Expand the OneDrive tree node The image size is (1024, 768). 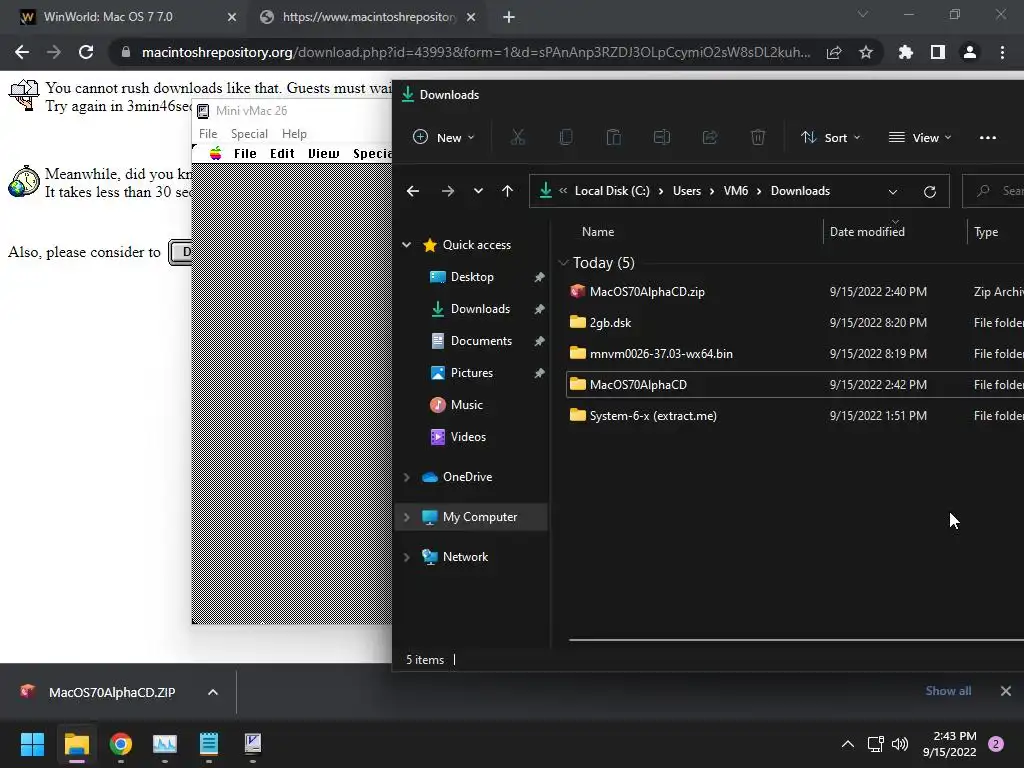(406, 477)
